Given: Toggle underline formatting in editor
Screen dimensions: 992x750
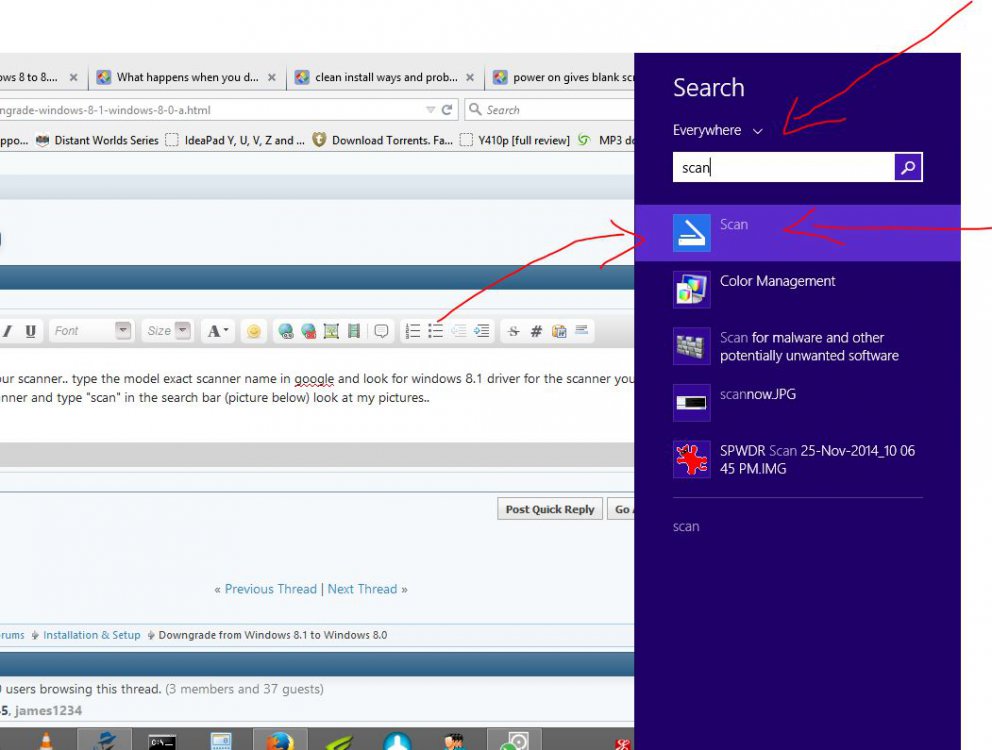Looking at the screenshot, I should click(31, 331).
